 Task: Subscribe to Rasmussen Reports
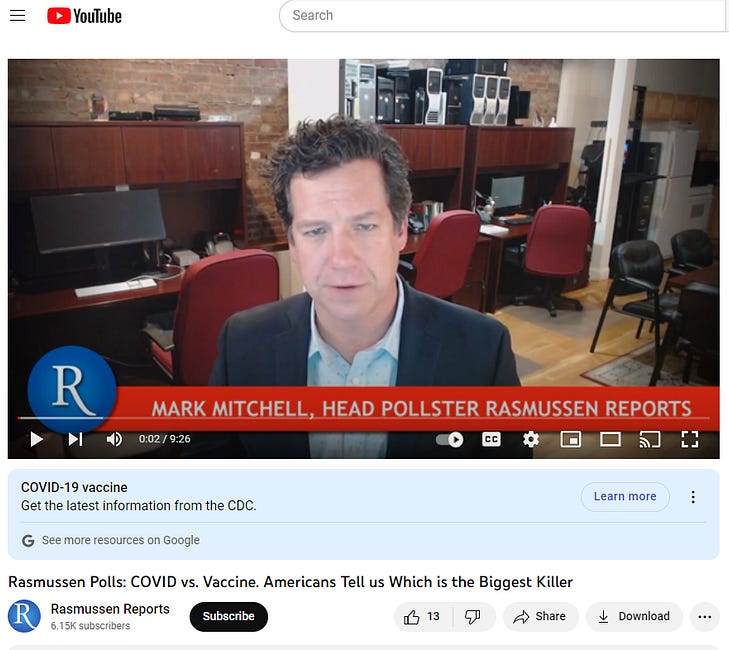coord(228,616)
